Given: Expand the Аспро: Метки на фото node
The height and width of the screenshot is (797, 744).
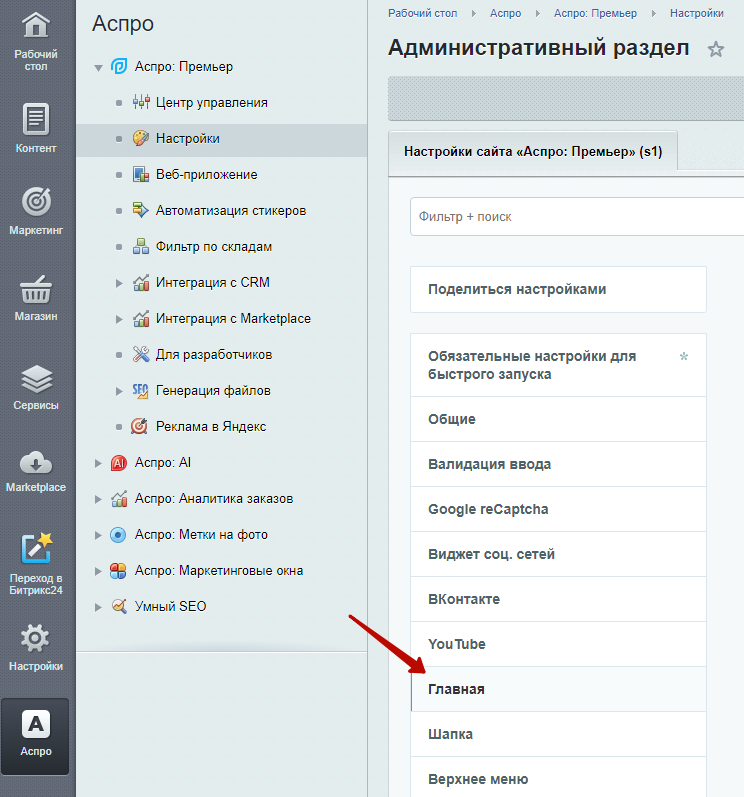Looking at the screenshot, I should pyautogui.click(x=98, y=535).
